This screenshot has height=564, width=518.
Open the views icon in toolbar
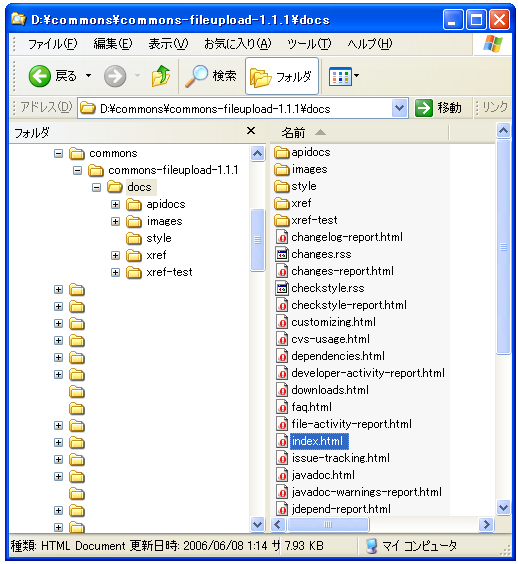(340, 76)
